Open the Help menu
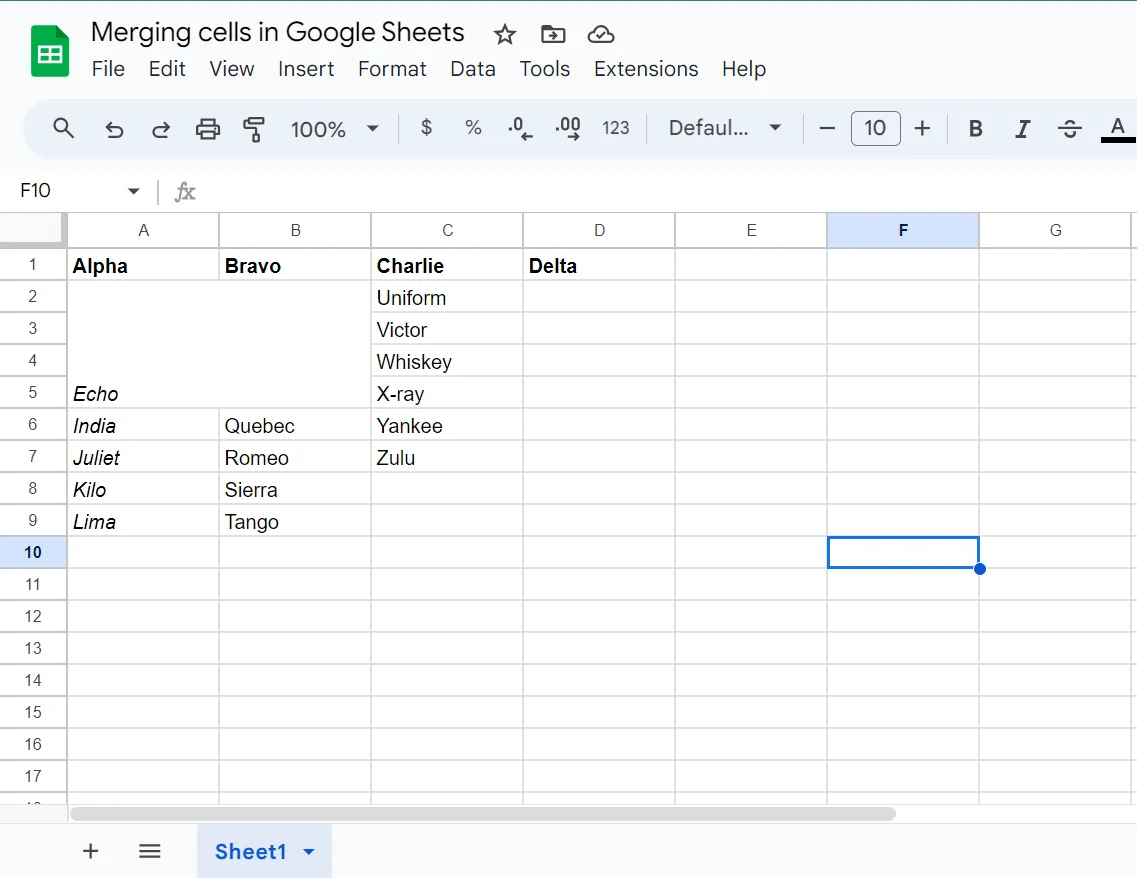 (x=744, y=69)
